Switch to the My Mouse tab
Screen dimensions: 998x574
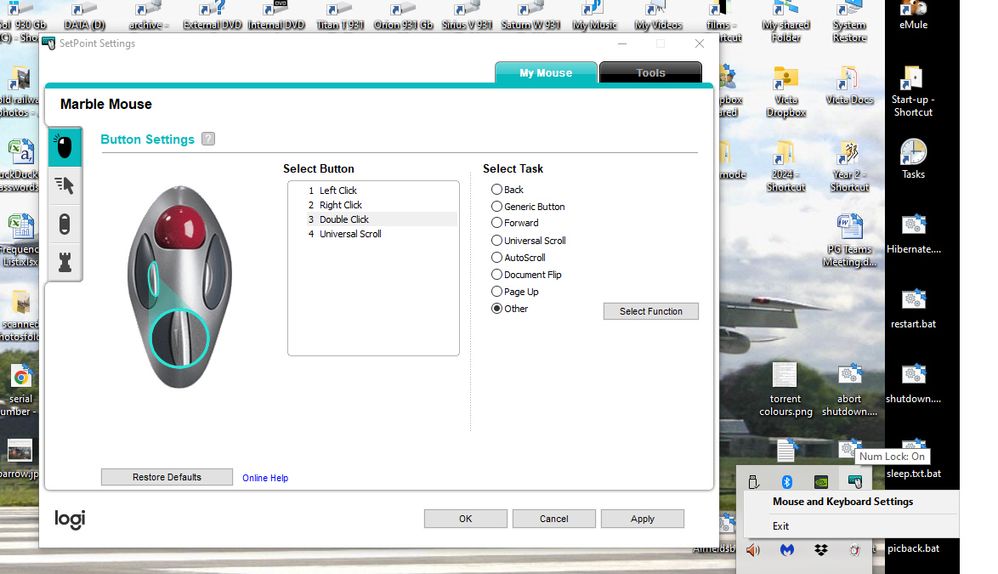(x=545, y=73)
